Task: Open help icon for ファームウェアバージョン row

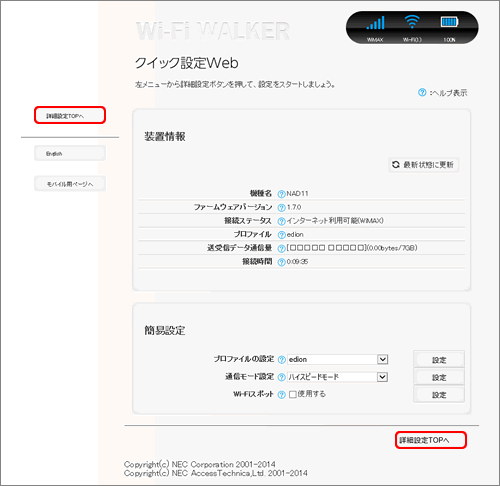Action: pos(281,207)
